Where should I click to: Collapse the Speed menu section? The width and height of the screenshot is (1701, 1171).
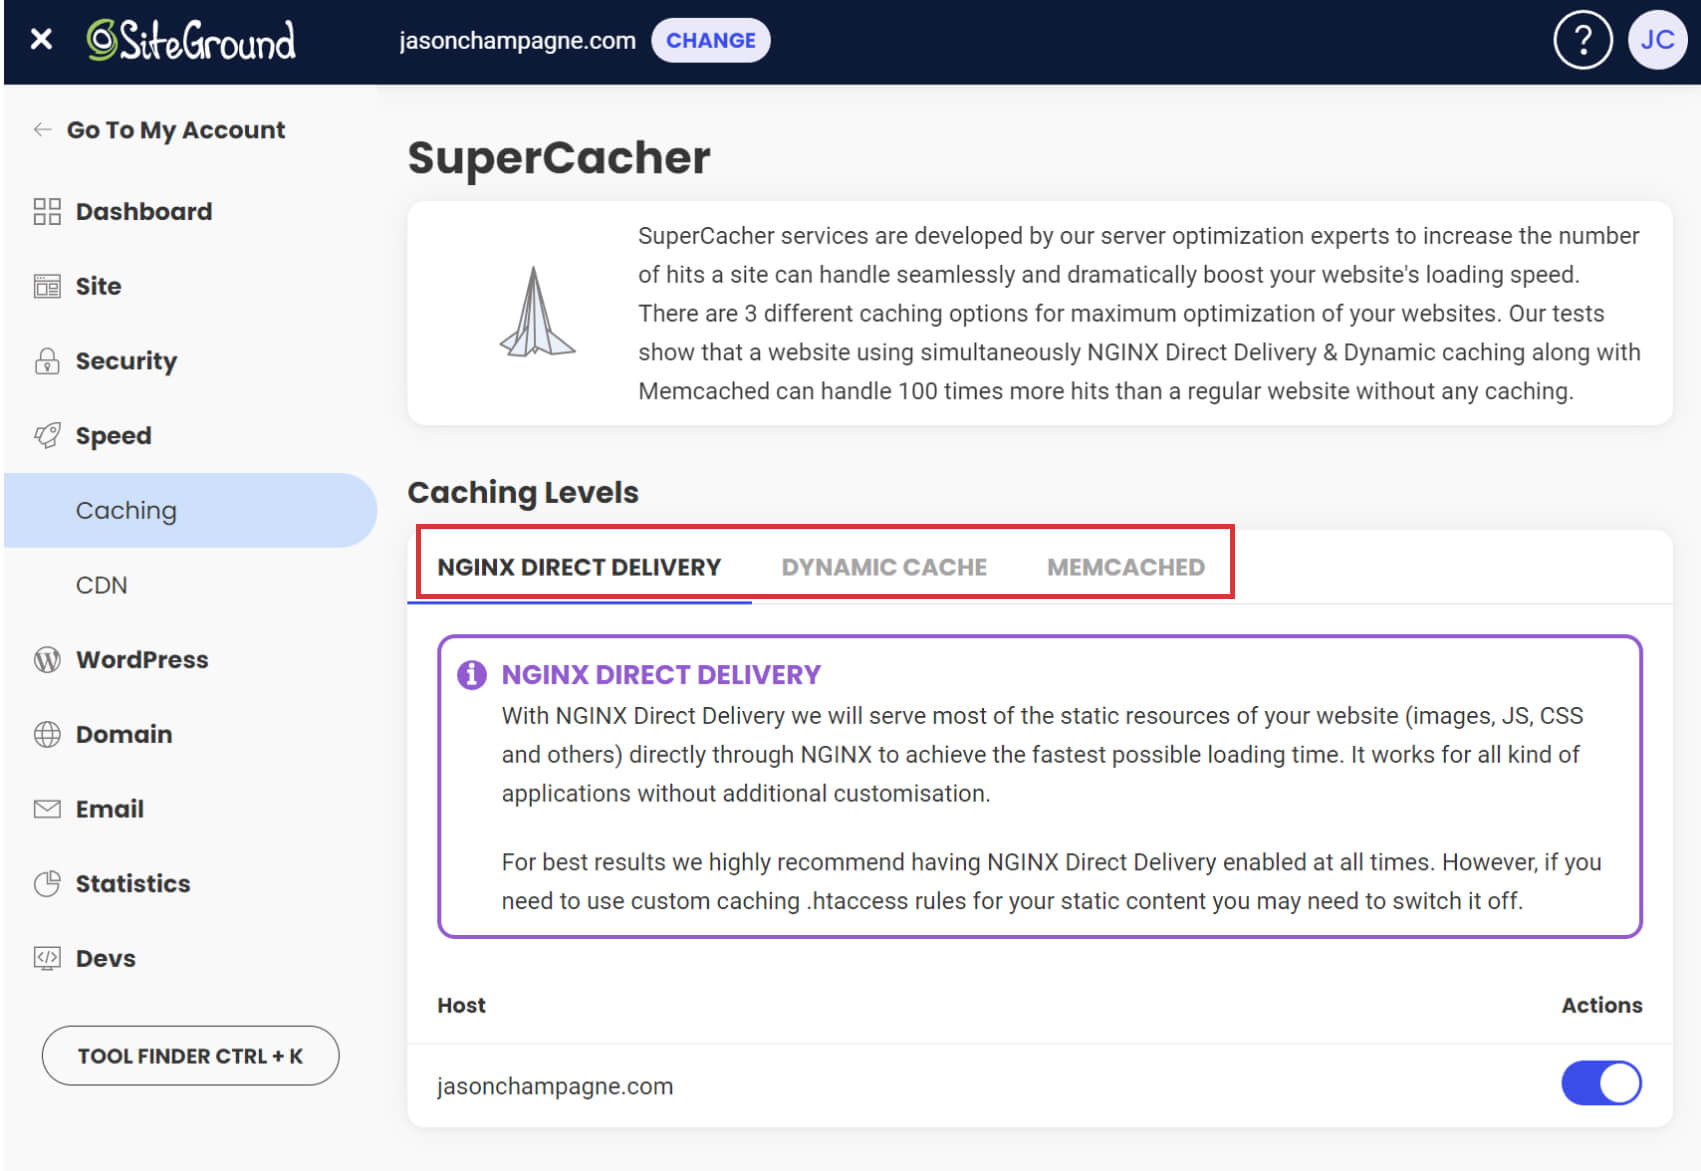113,436
